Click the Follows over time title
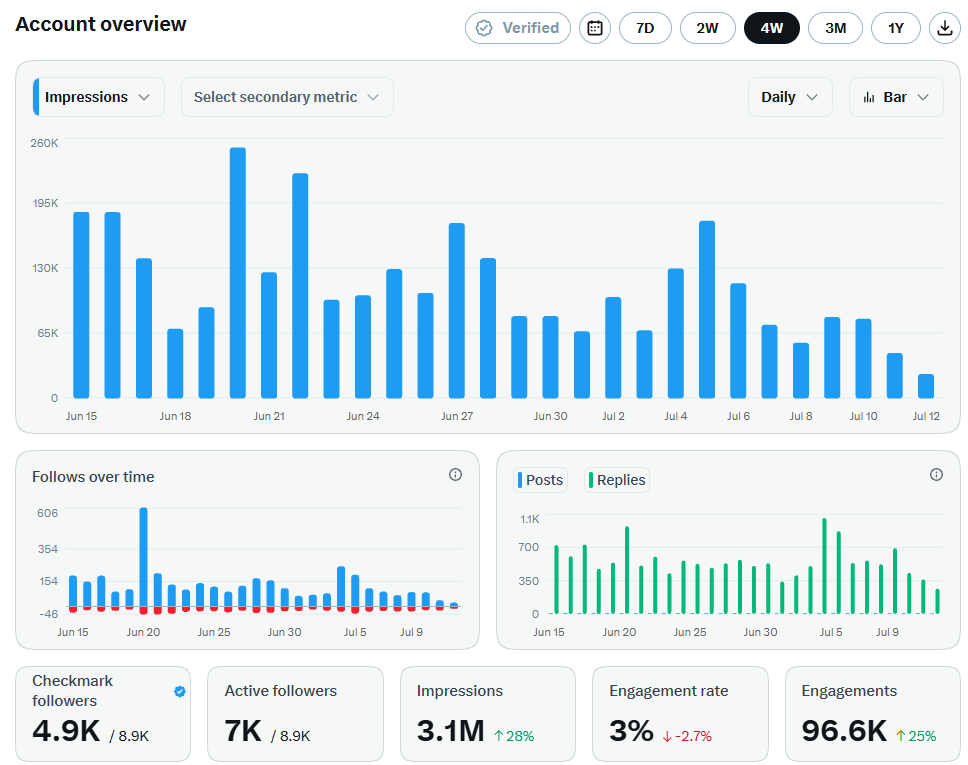The width and height of the screenshot is (968, 765). click(x=93, y=477)
